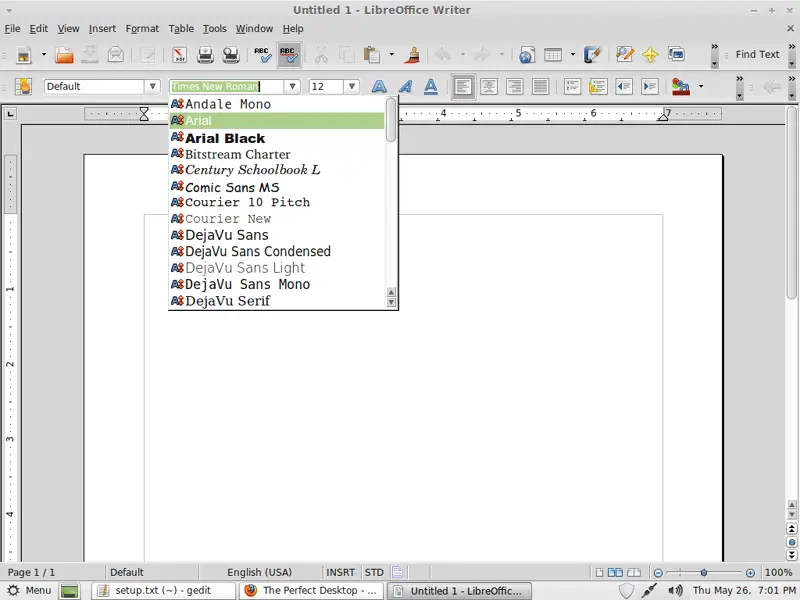Viewport: 800px width, 600px height.
Task: Open the New document dropdown arrow
Action: click(x=44, y=54)
